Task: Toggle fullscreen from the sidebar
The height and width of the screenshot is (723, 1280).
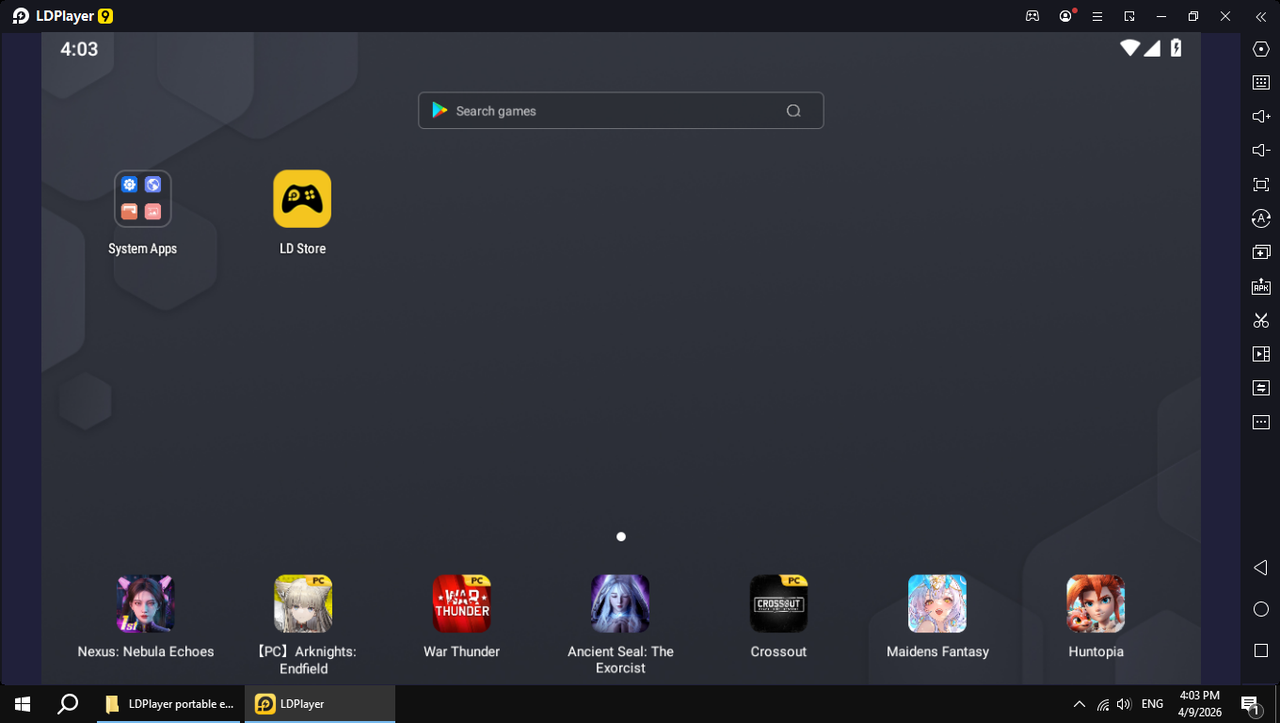Action: [x=1261, y=185]
